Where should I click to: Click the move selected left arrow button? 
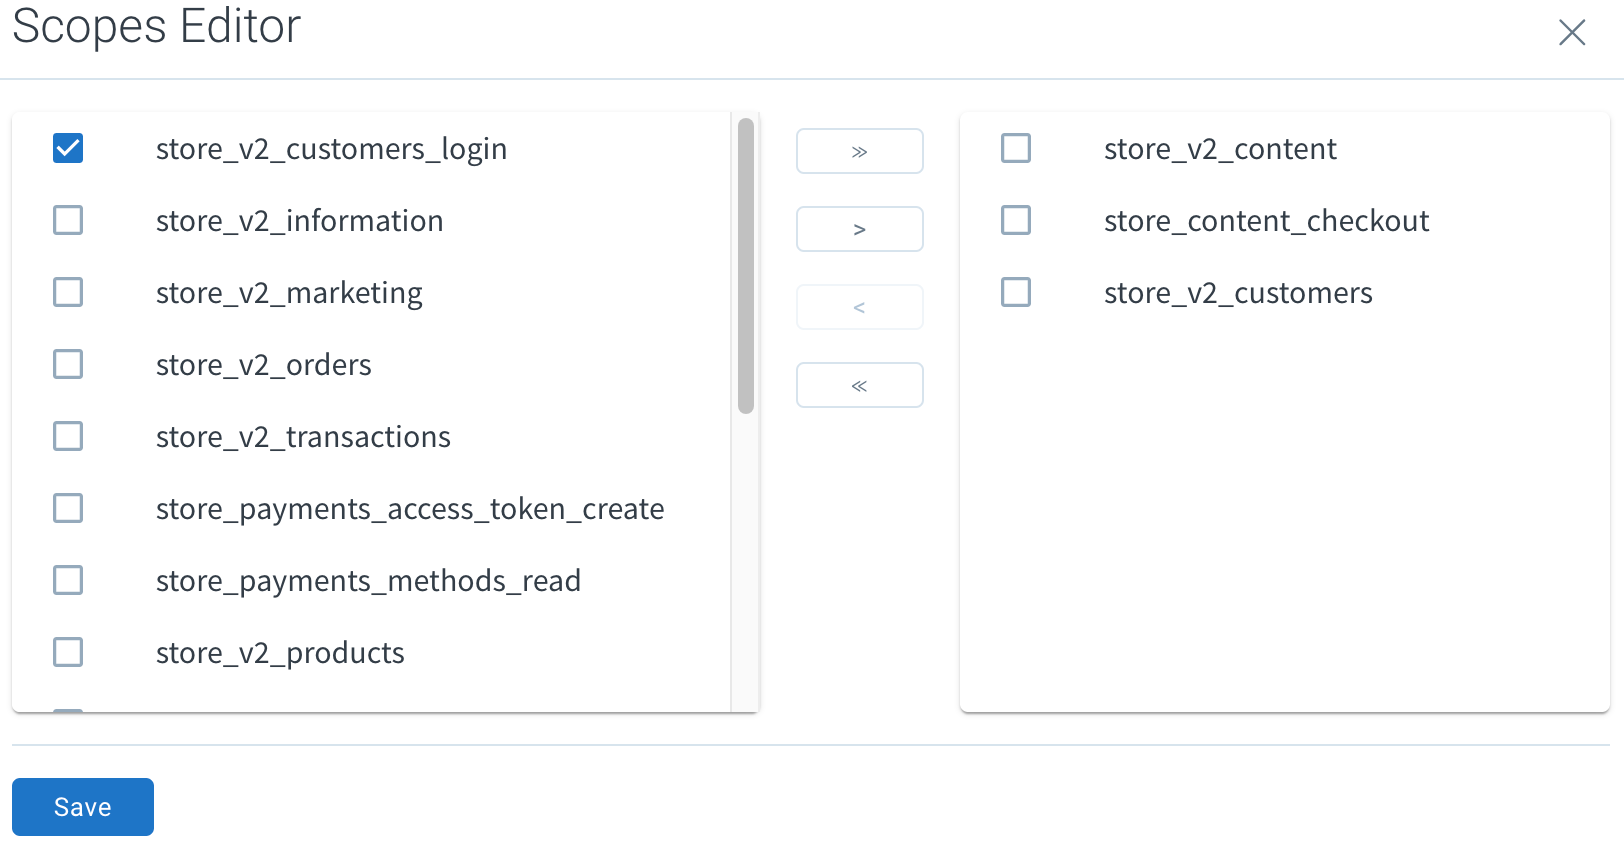[x=859, y=307]
